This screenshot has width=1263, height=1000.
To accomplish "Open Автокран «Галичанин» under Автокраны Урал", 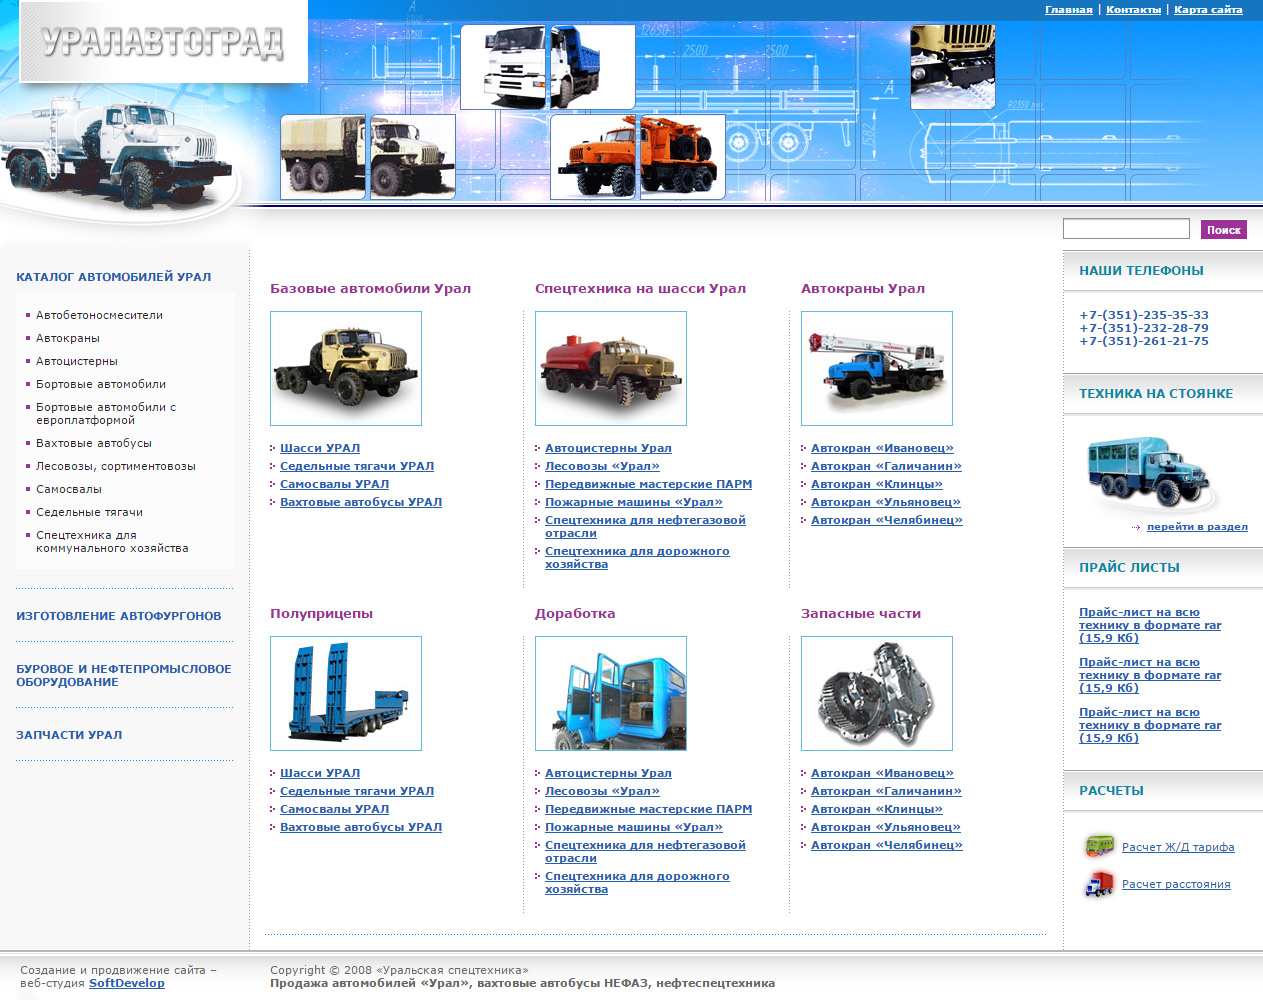I will coord(886,466).
